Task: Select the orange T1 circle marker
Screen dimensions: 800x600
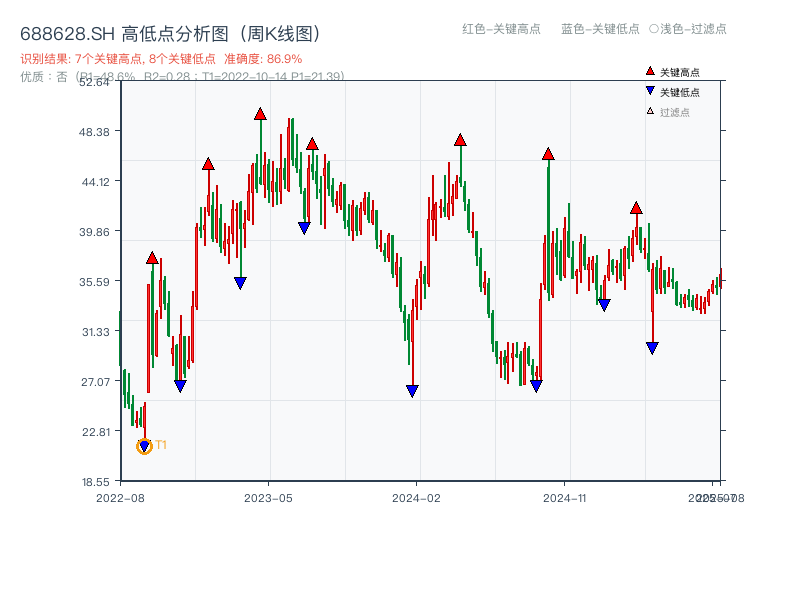Action: coord(143,444)
